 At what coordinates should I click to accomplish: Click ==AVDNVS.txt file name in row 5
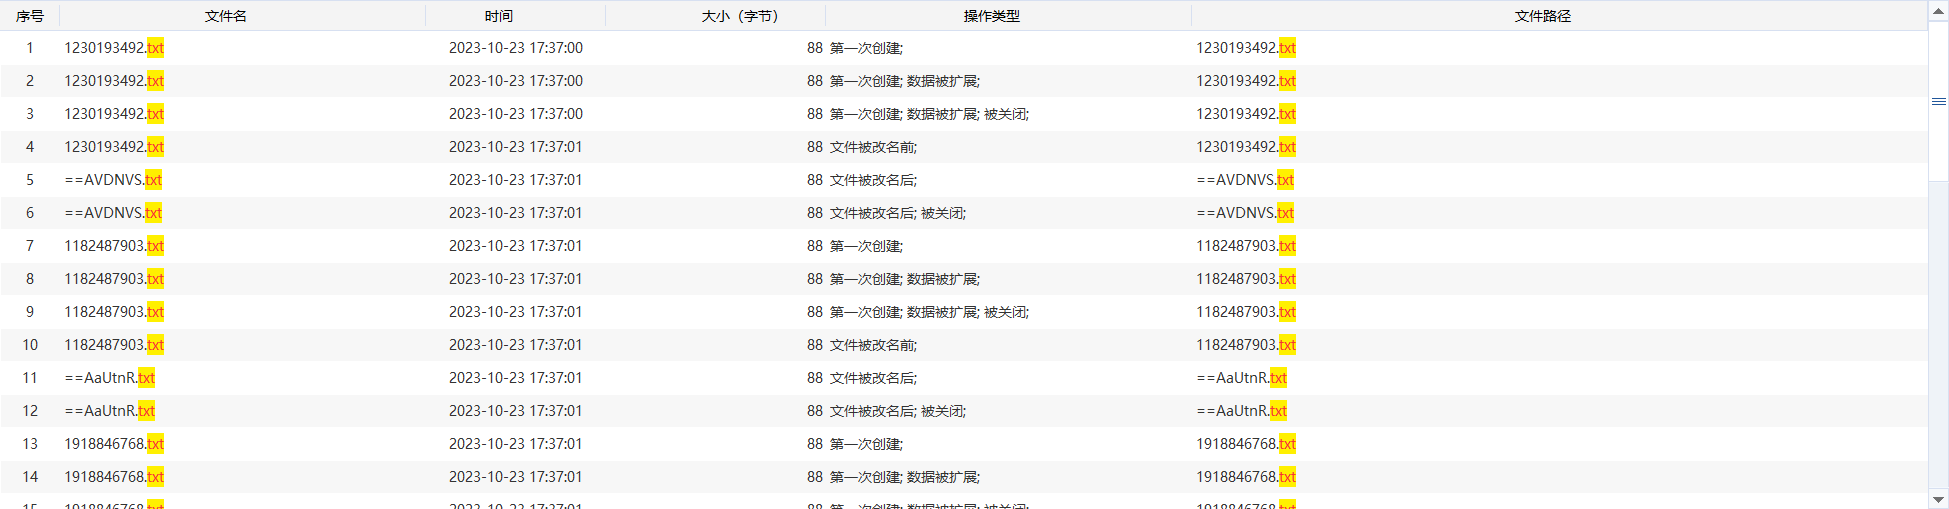(x=113, y=180)
